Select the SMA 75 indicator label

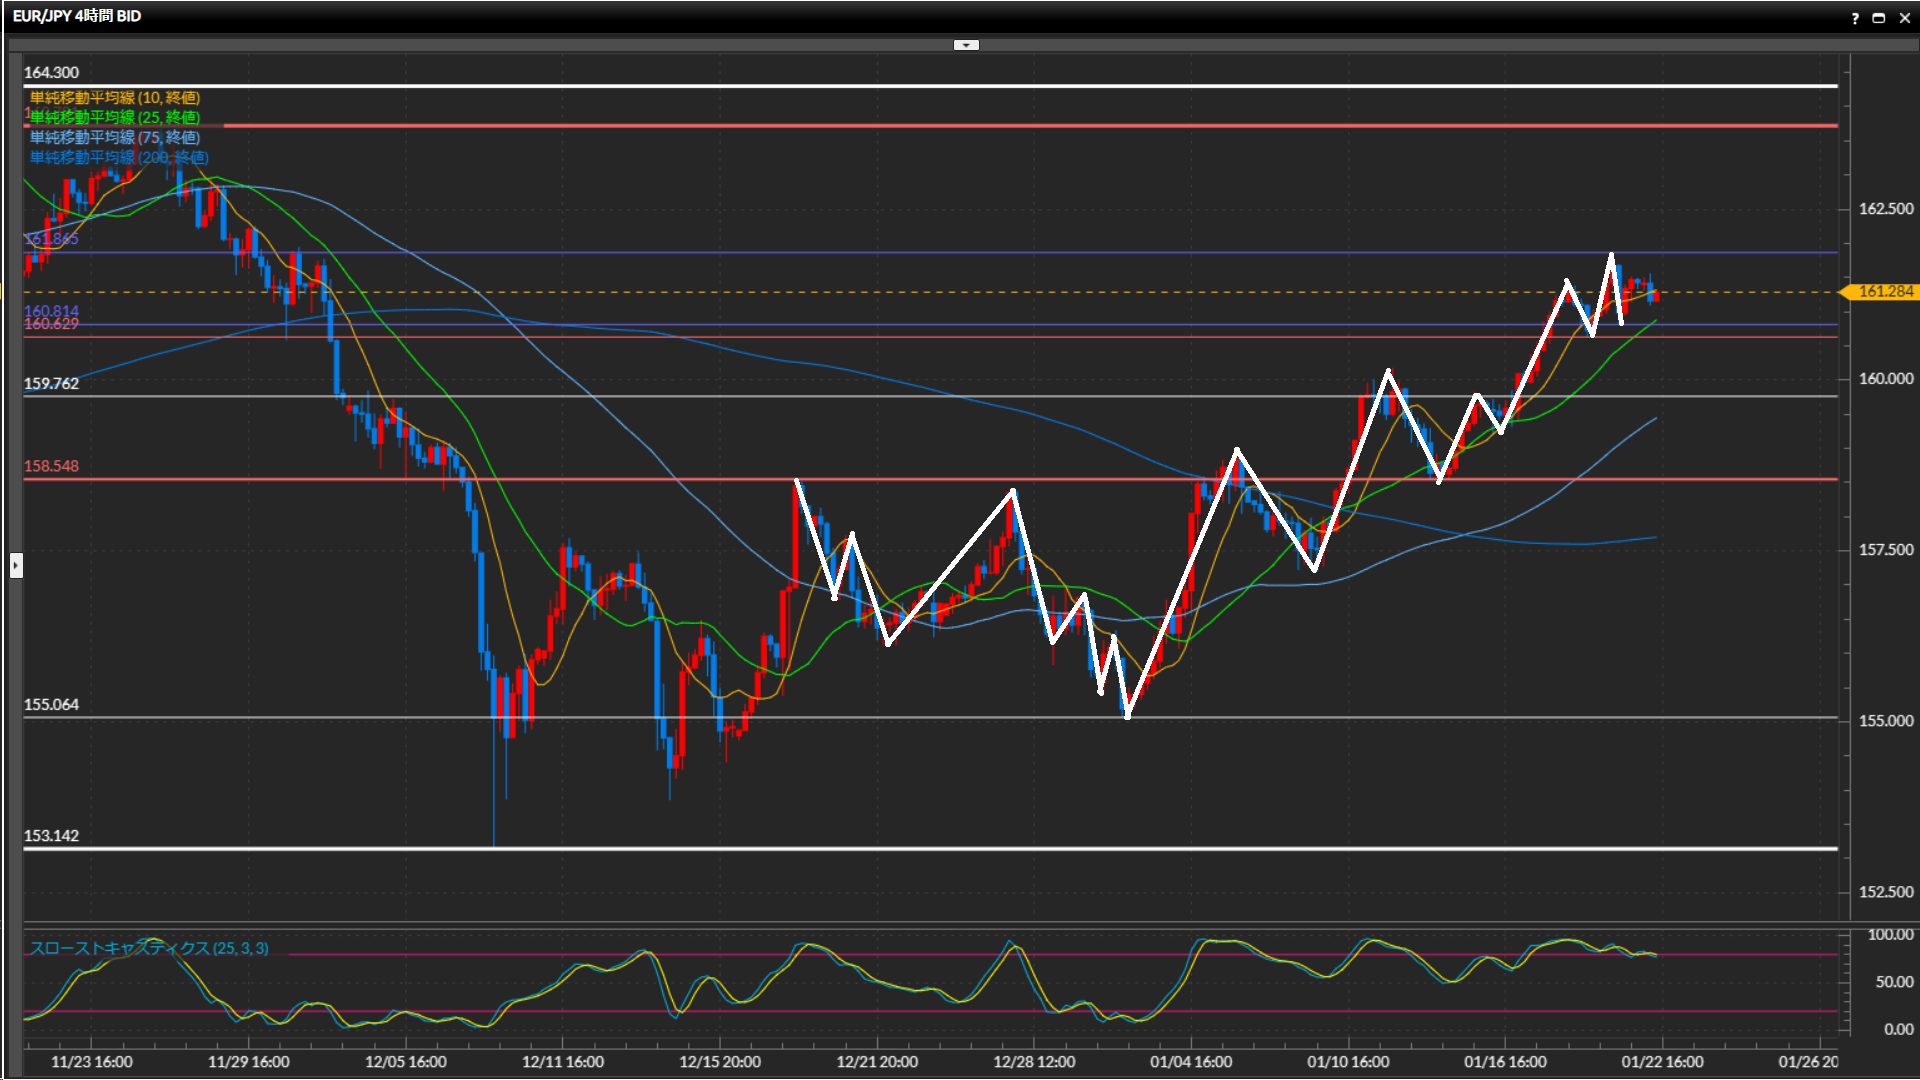[x=114, y=137]
